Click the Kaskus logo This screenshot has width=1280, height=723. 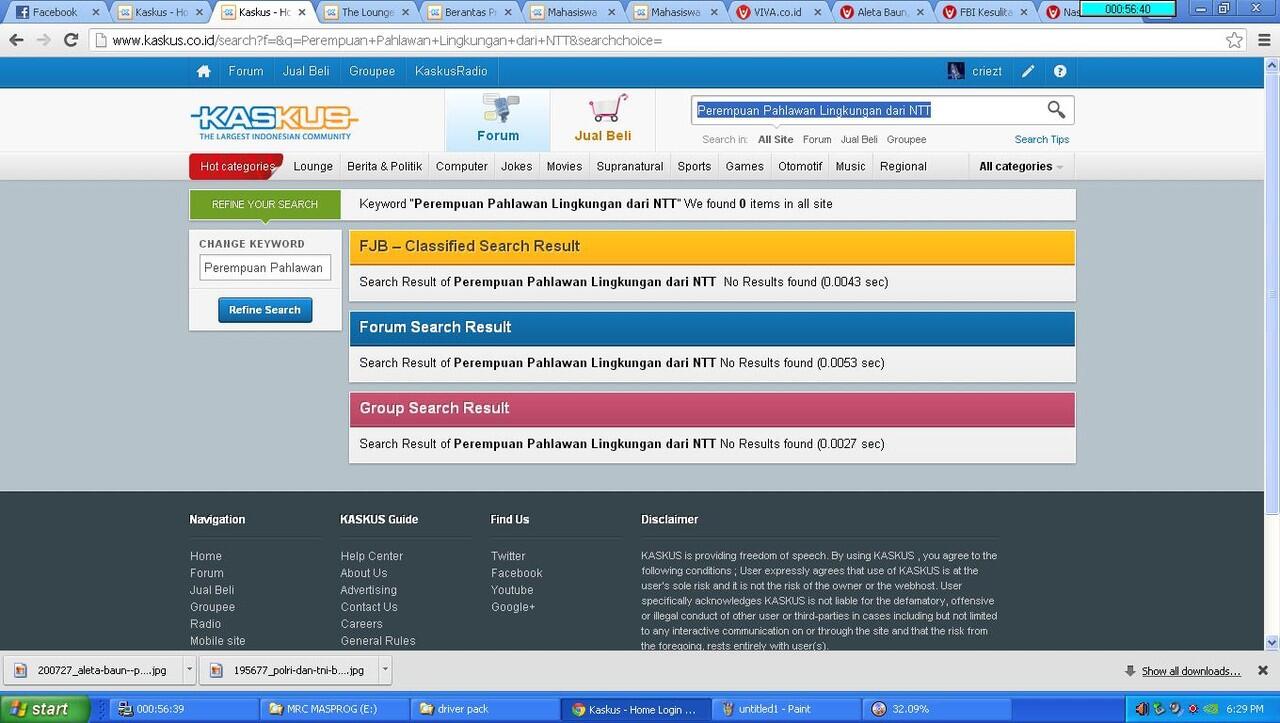[274, 122]
